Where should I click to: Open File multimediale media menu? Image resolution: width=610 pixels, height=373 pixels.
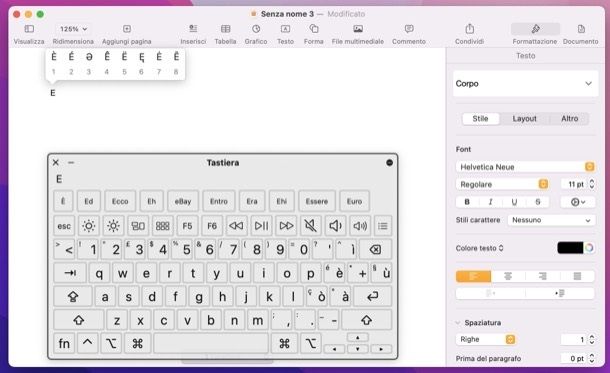(358, 29)
